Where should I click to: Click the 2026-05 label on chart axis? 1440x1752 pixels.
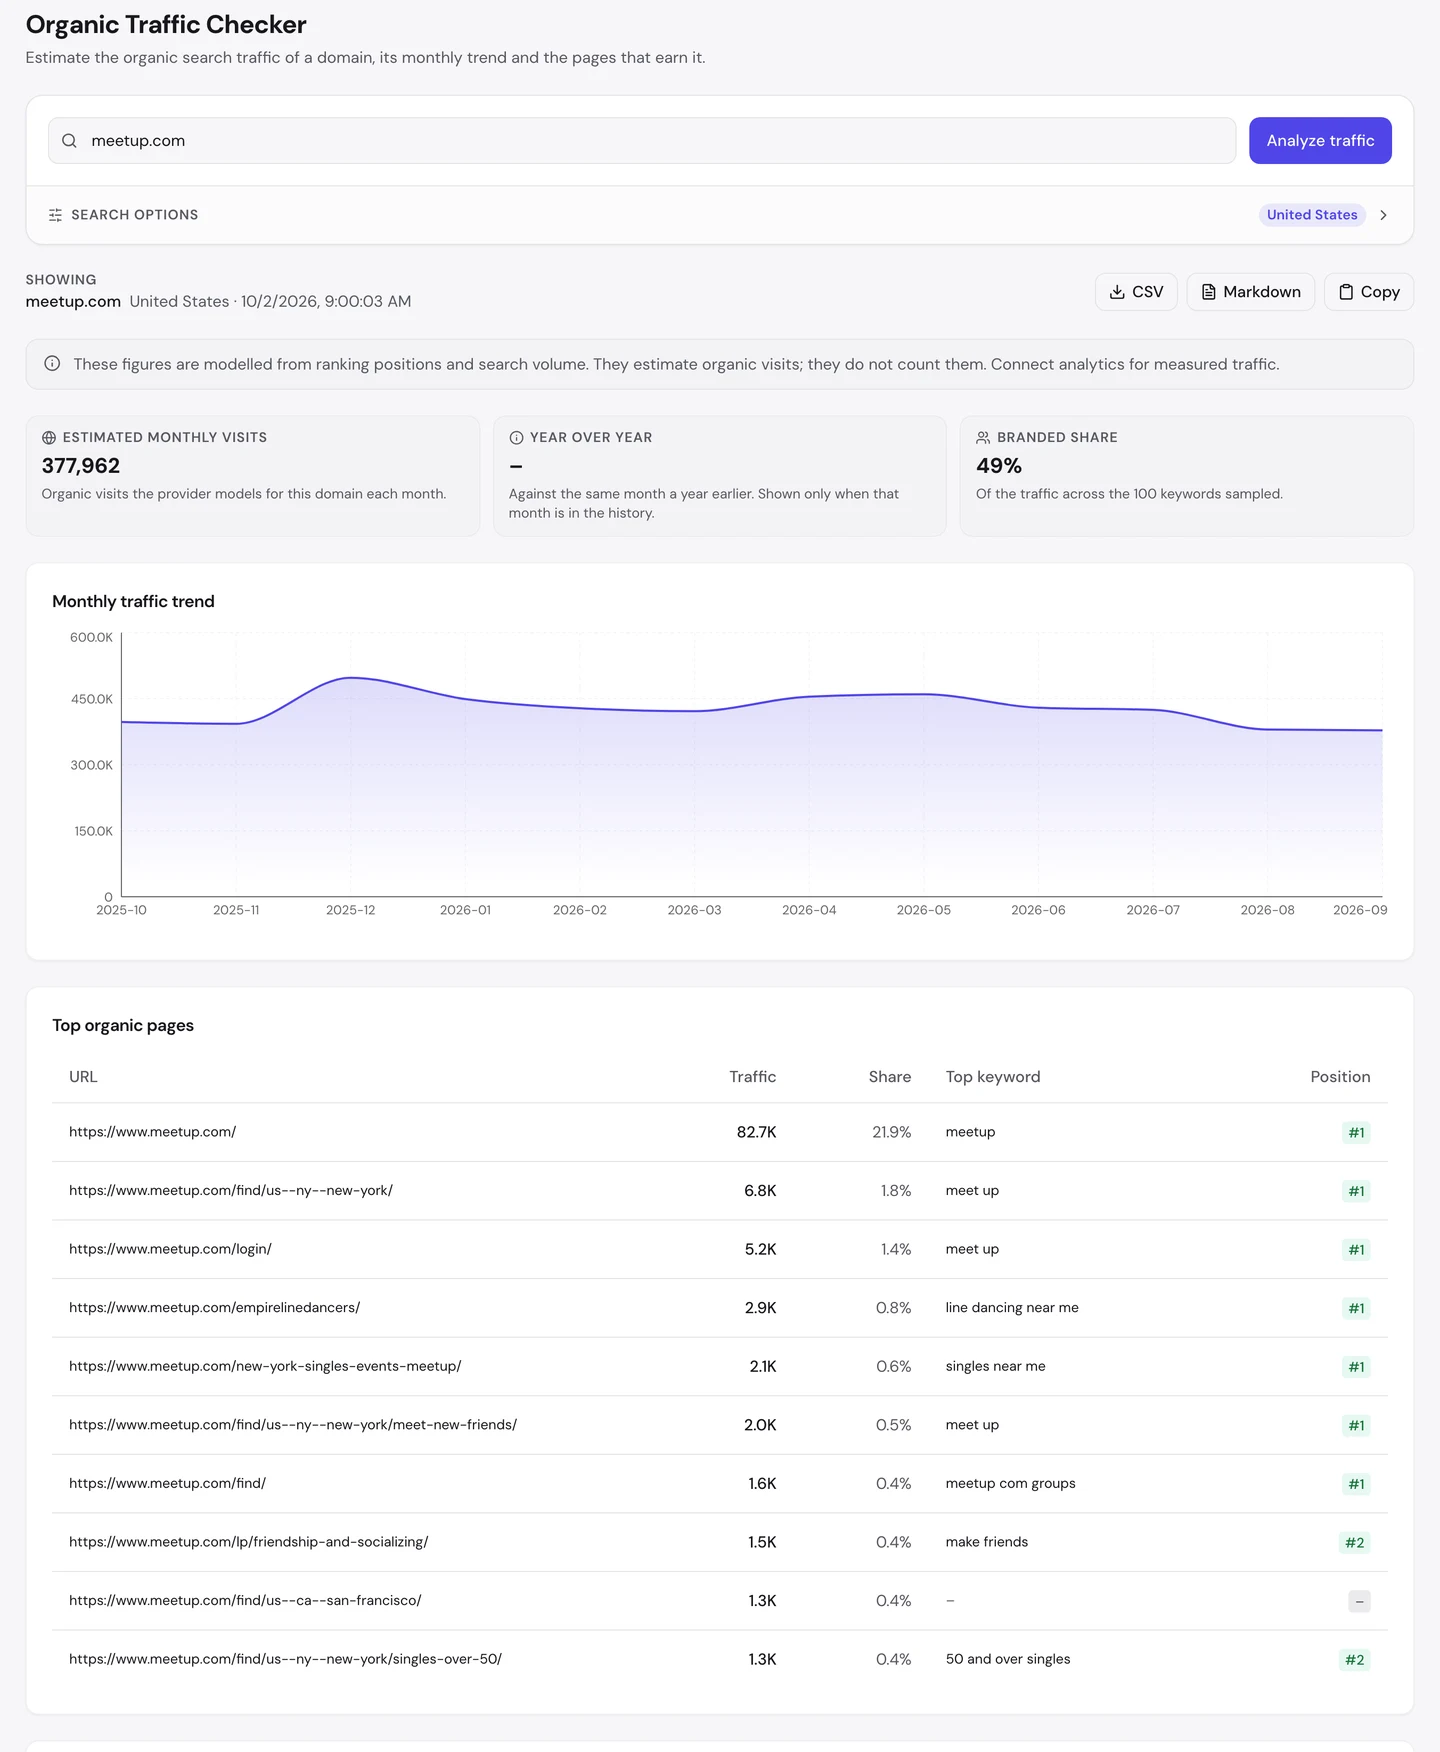(x=923, y=910)
